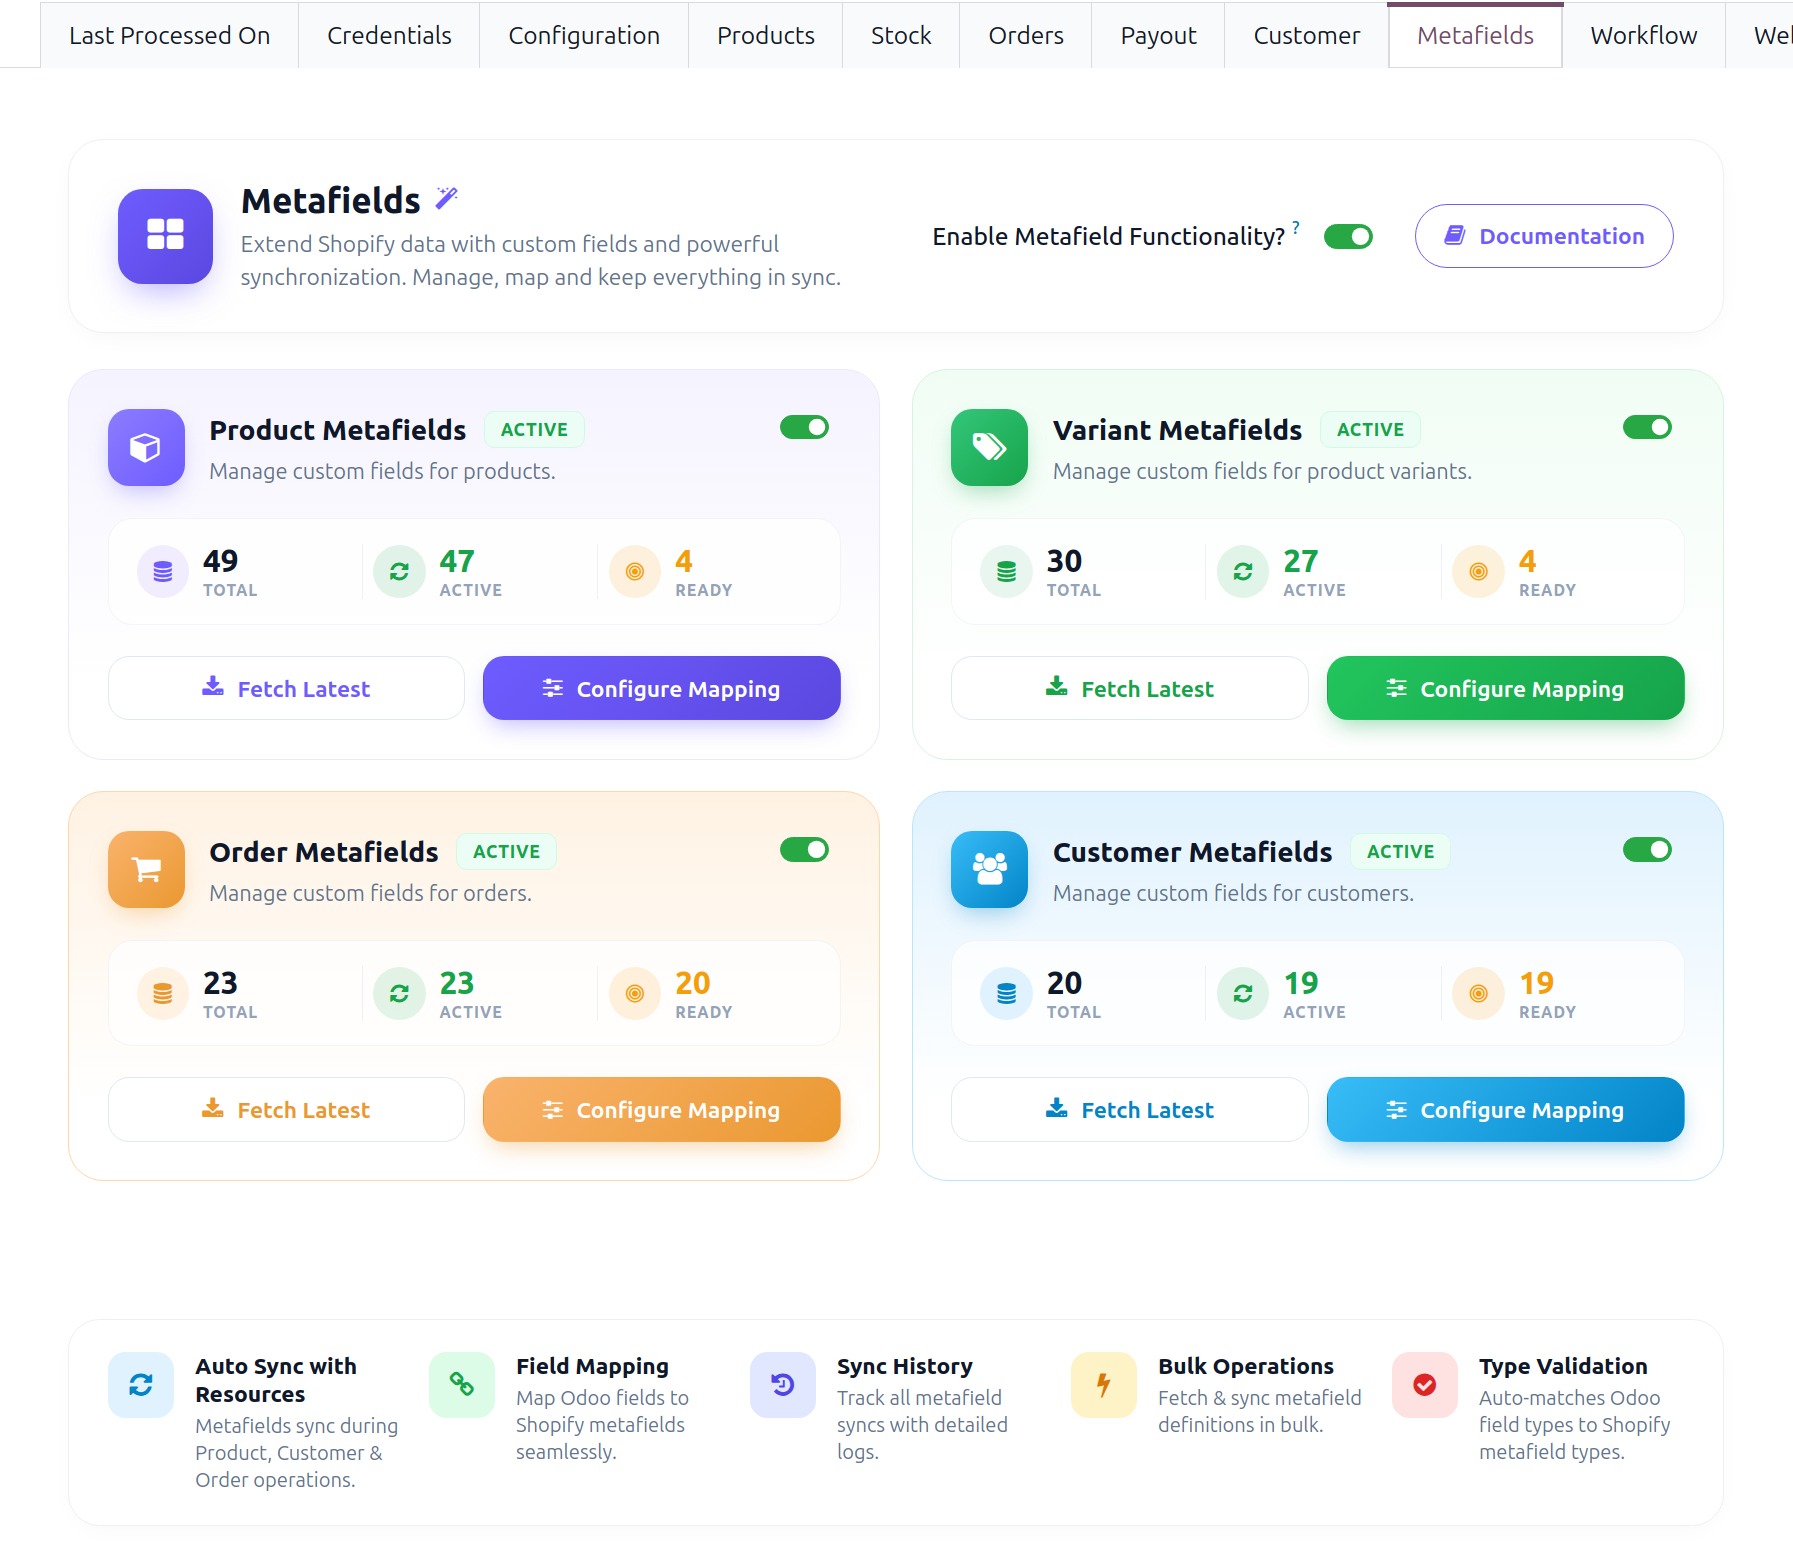Click the Bulk Operations lightning bolt icon

click(1104, 1385)
